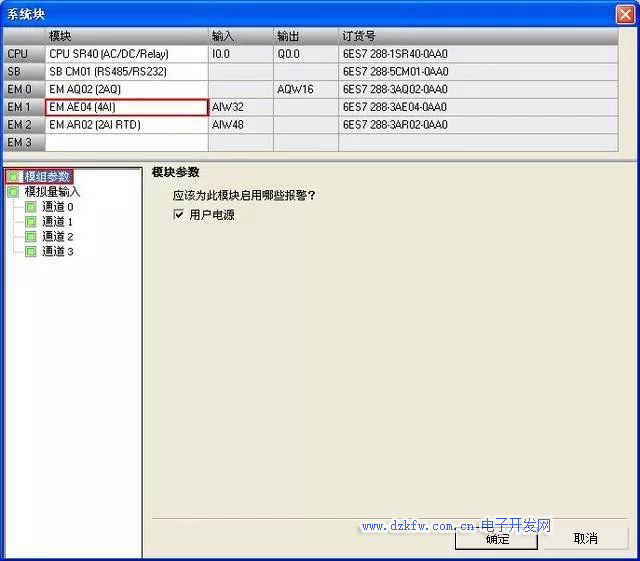This screenshot has height=561, width=640.
Task: Click the 通道 0 node icon
Action: pyautogui.click(x=31, y=207)
